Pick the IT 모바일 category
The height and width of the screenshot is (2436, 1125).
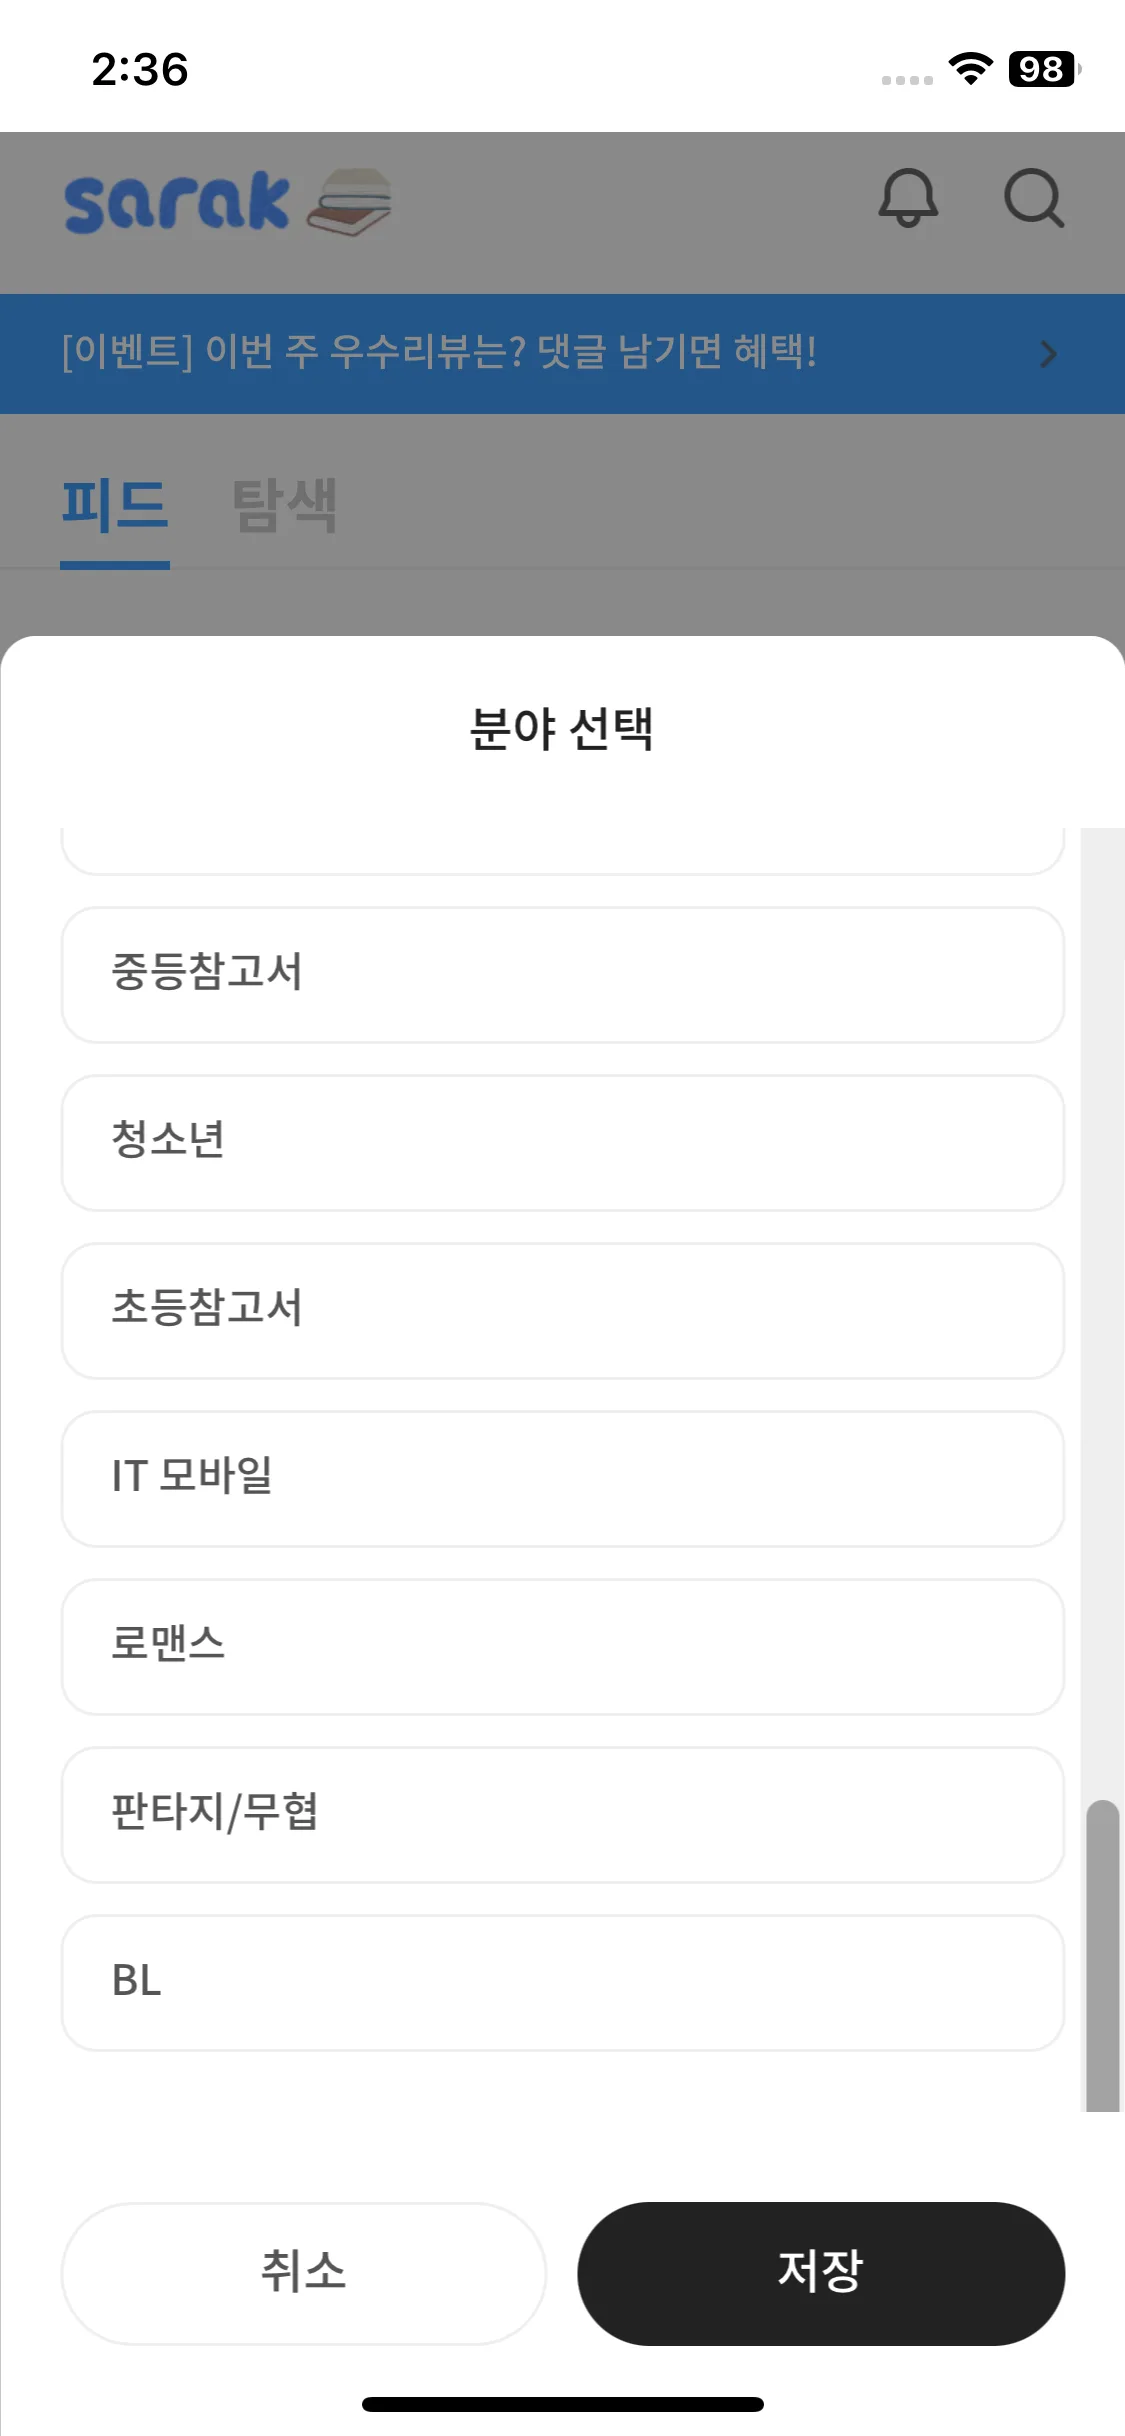click(562, 1478)
